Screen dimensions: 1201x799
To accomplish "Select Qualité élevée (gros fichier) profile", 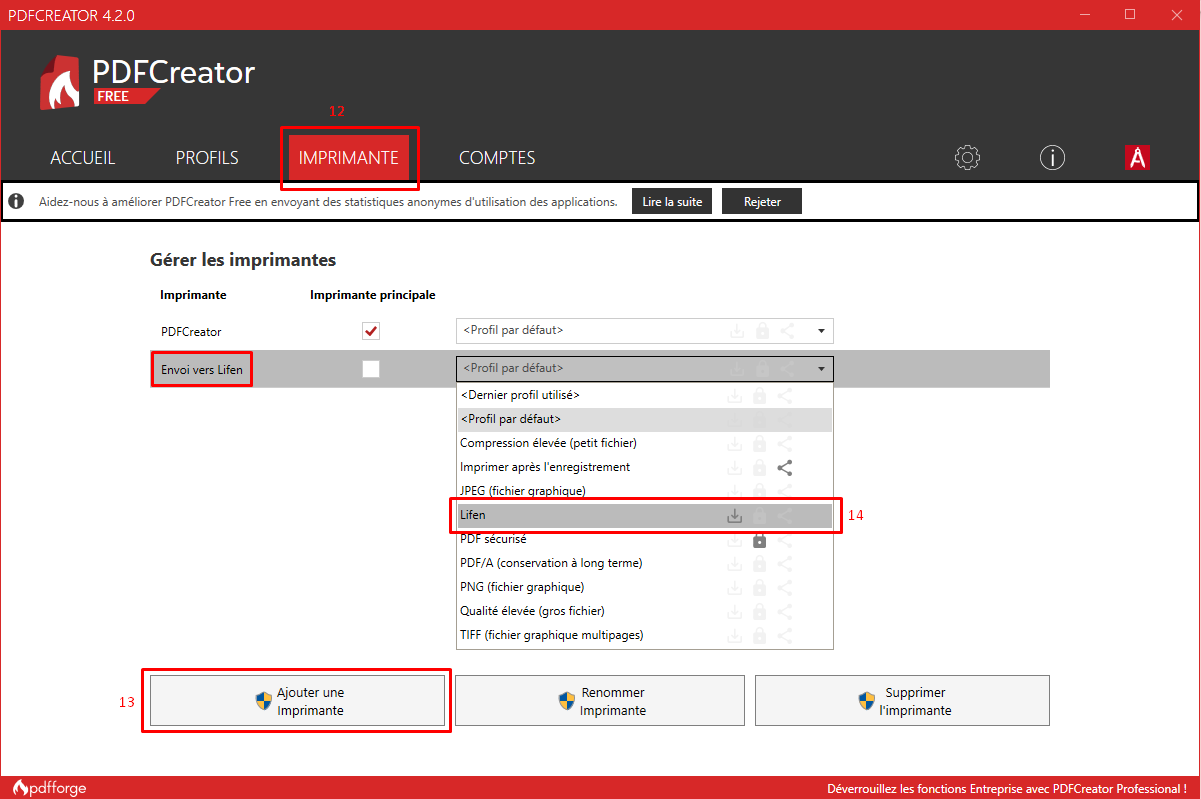I will [x=645, y=611].
